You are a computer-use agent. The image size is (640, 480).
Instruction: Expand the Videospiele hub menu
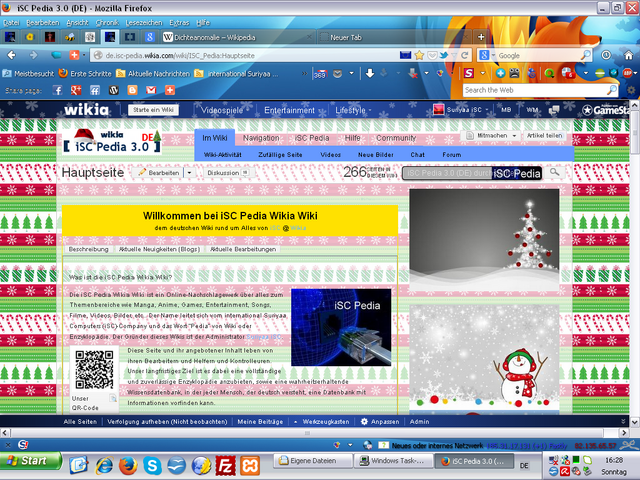click(222, 110)
